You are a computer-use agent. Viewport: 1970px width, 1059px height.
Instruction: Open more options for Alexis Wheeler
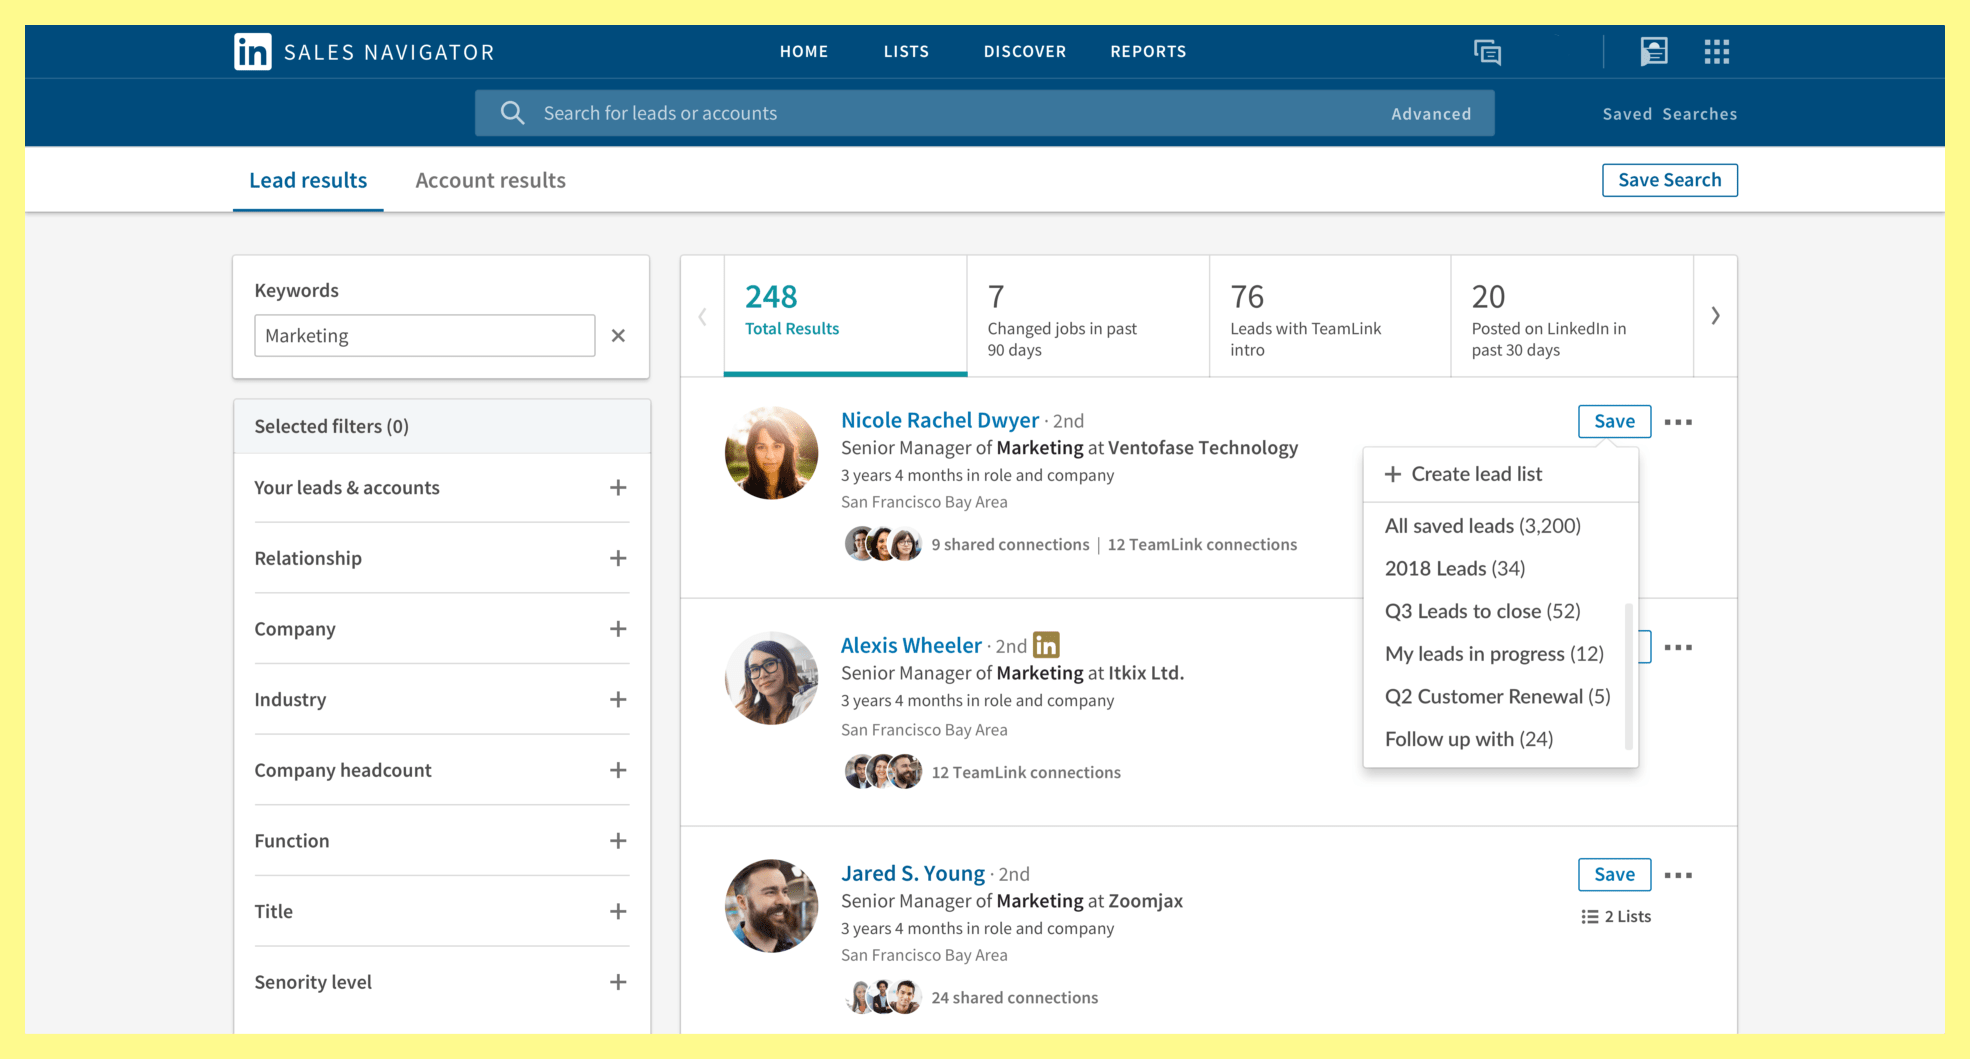coord(1678,648)
